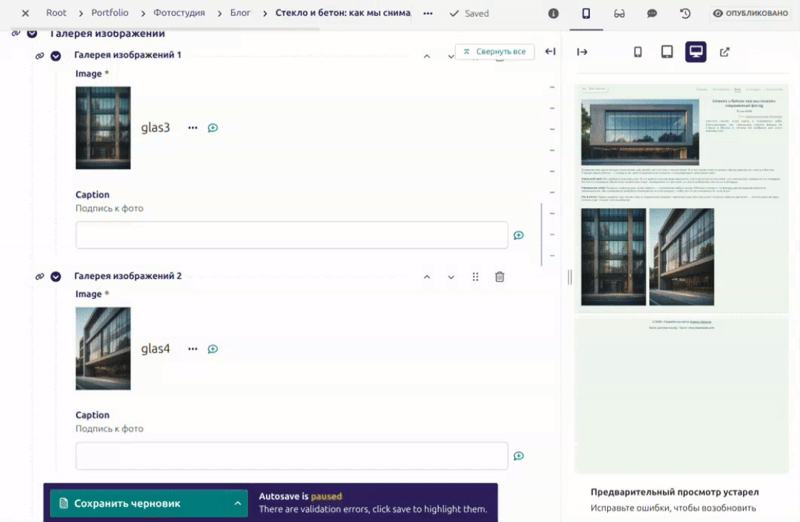The width and height of the screenshot is (800, 522).
Task: Grab the drag handle of Галерея изображений 2
Action: click(476, 277)
